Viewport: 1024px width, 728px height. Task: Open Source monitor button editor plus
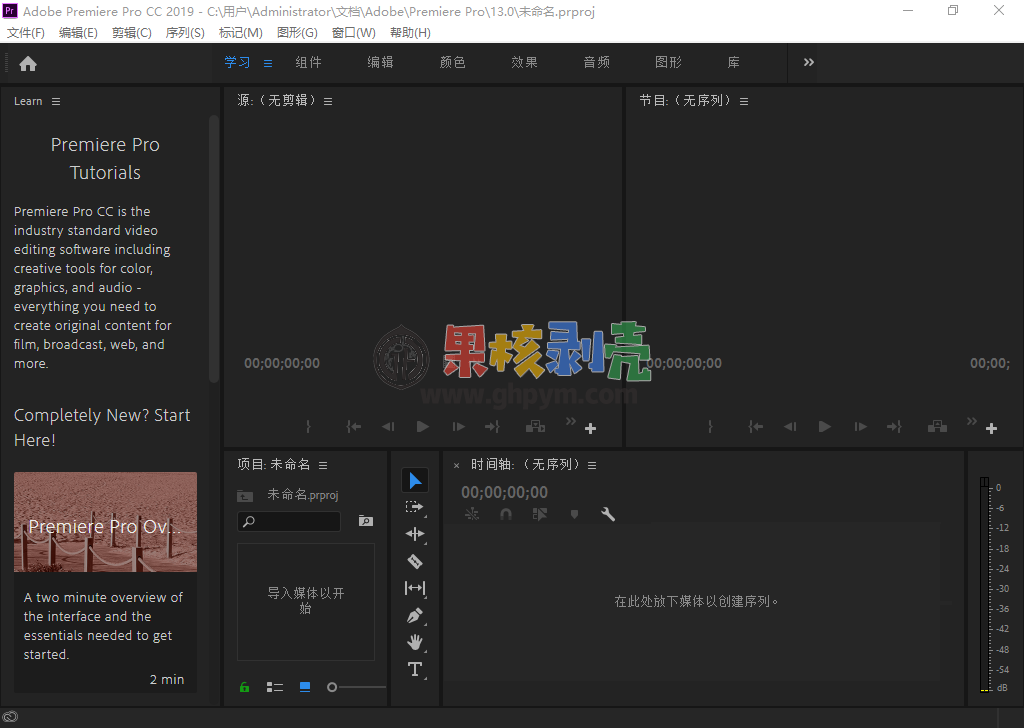[x=590, y=428]
